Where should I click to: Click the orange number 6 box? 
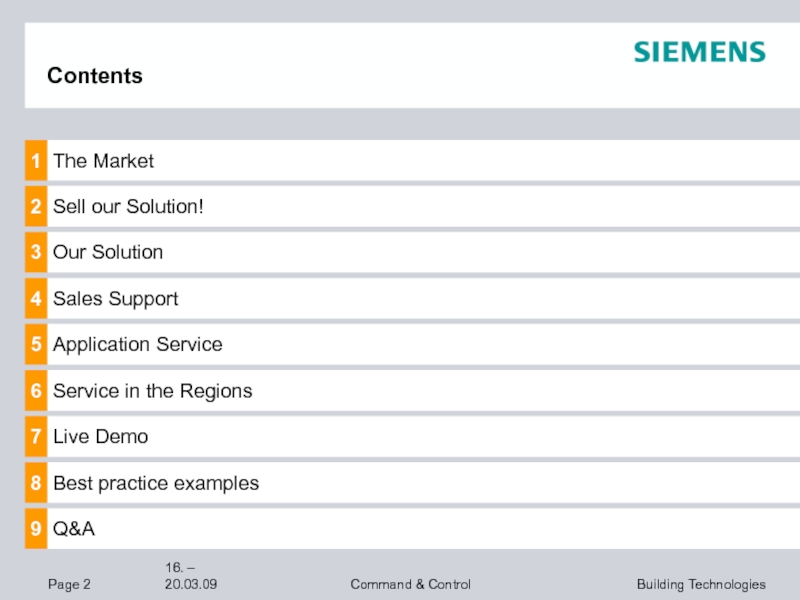[x=36, y=390]
